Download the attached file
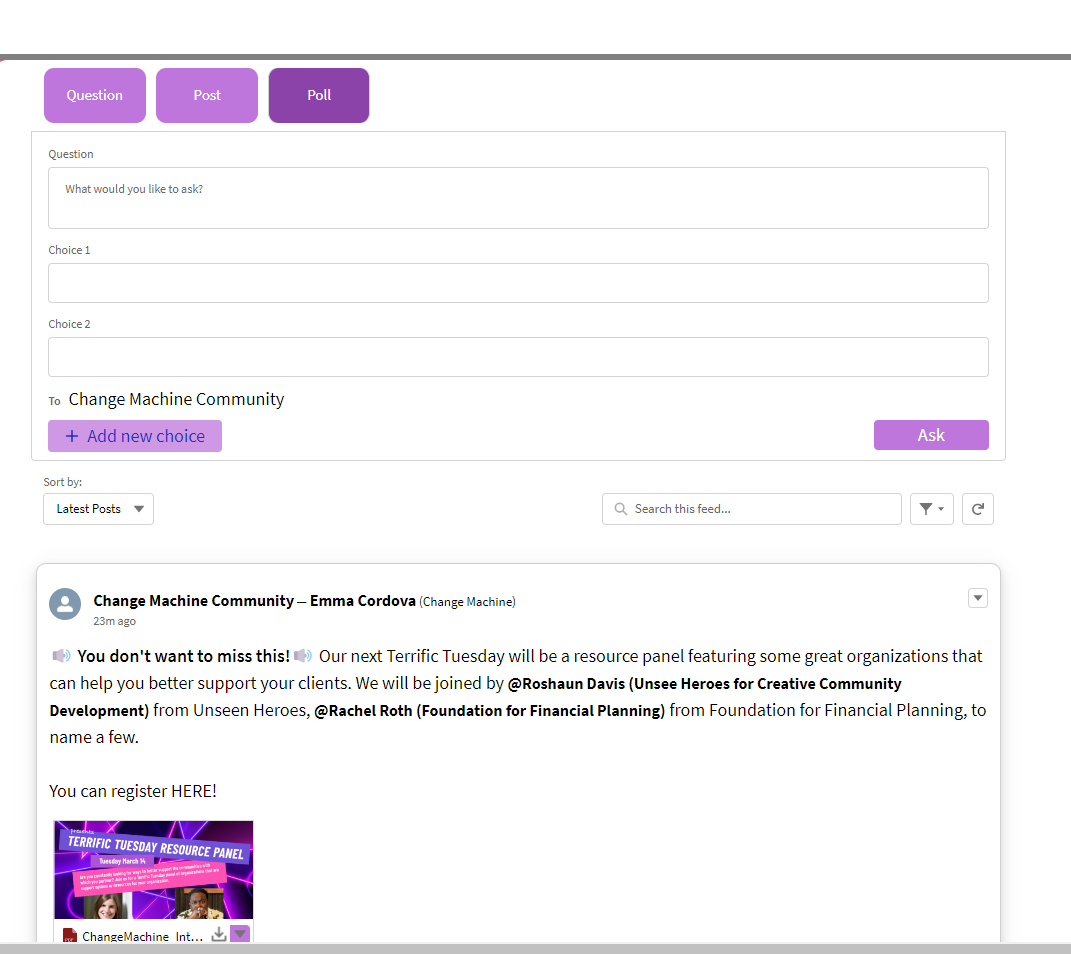1071x954 pixels. coord(219,934)
